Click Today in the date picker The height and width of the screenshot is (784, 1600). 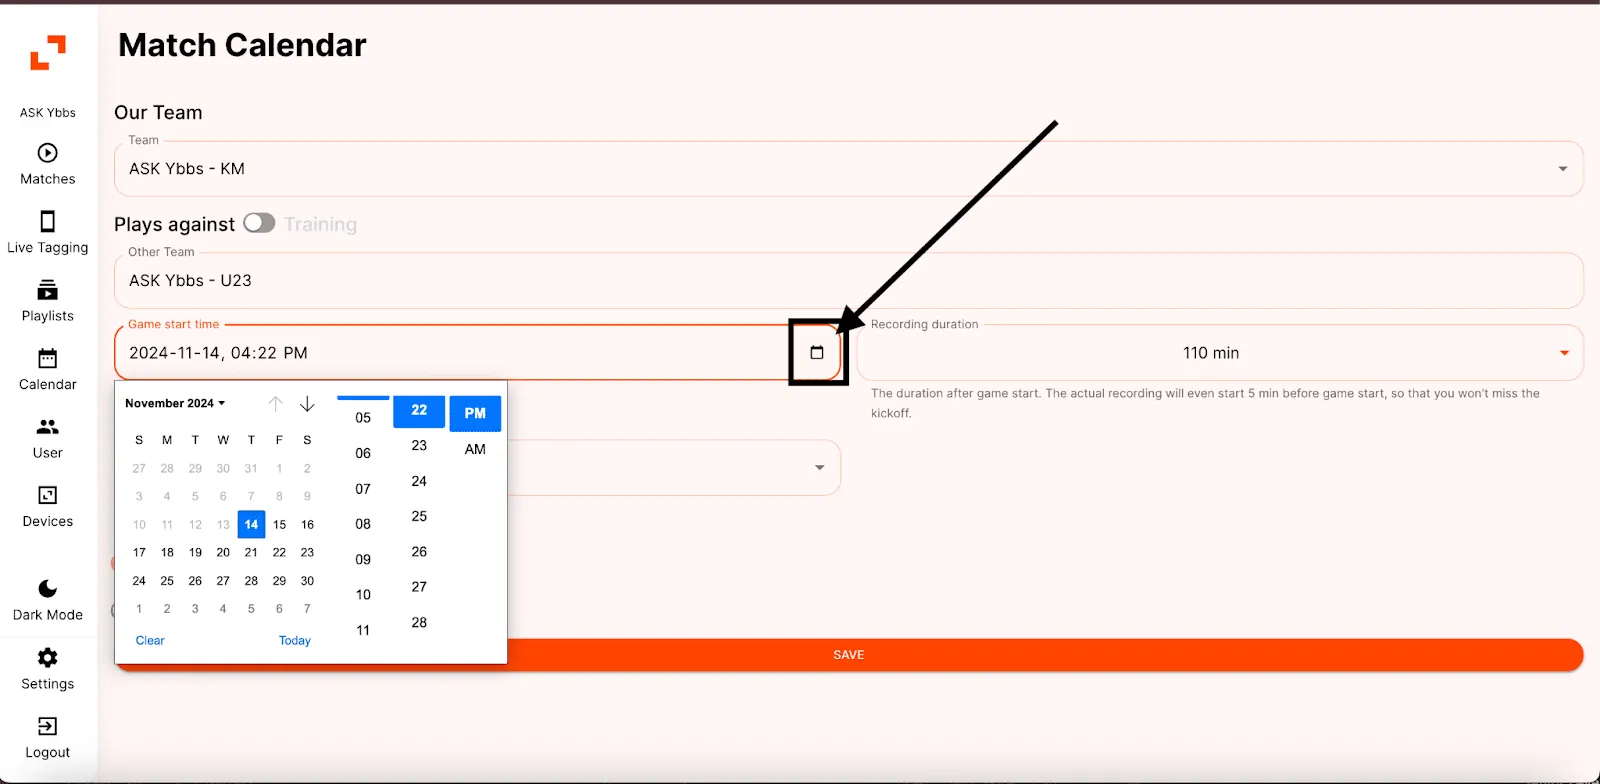click(x=295, y=640)
